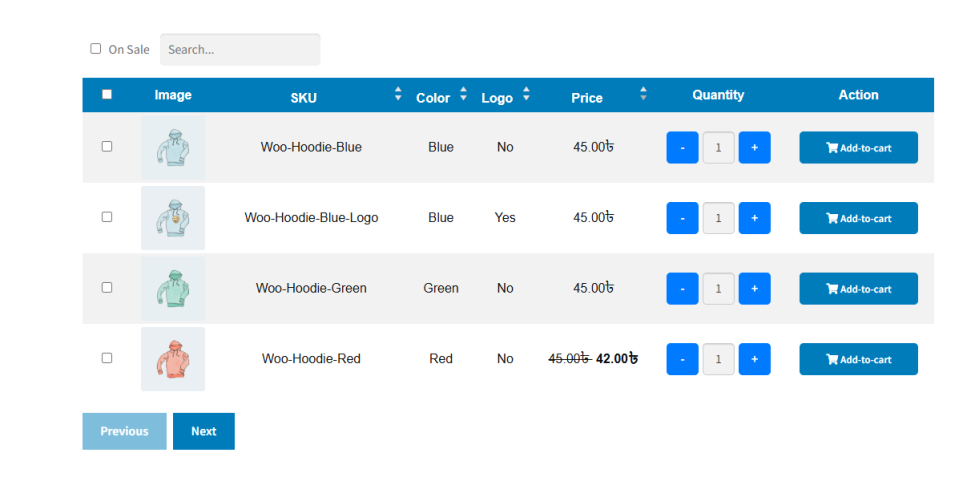Go to the Next page
This screenshot has width=979, height=477.
point(204,431)
